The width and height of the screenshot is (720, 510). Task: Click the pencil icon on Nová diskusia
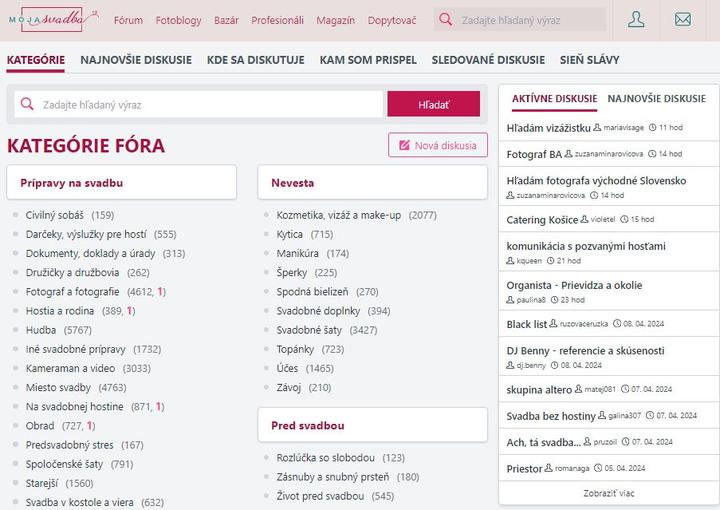[404, 145]
